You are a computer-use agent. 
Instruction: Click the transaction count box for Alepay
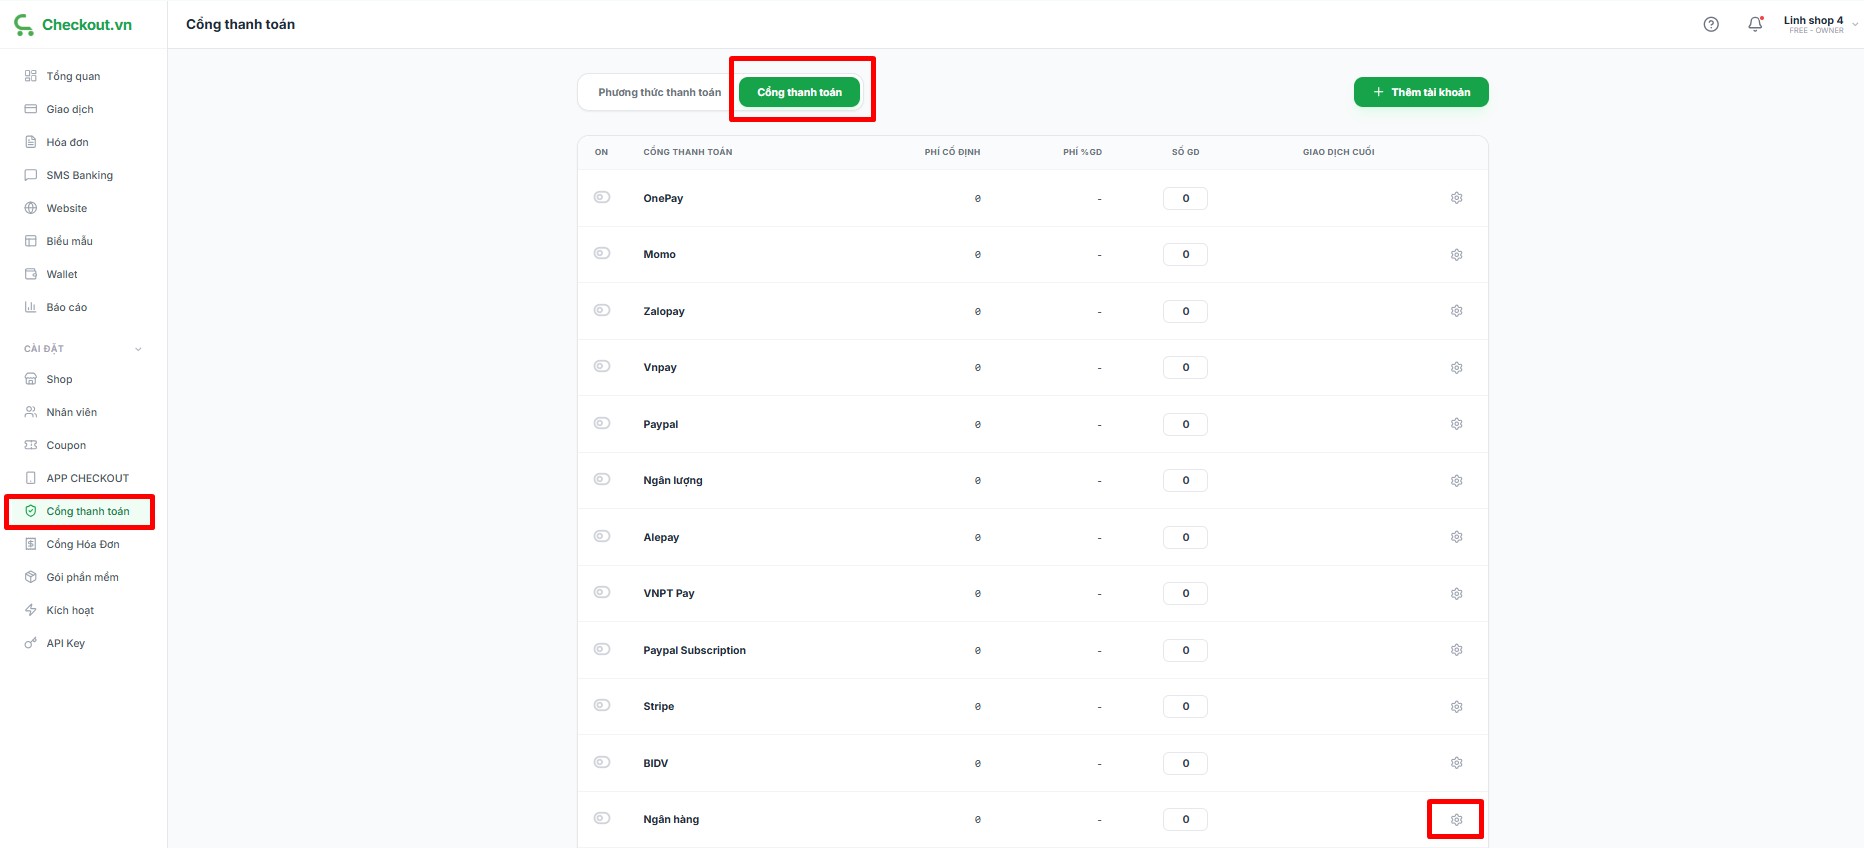(x=1185, y=537)
